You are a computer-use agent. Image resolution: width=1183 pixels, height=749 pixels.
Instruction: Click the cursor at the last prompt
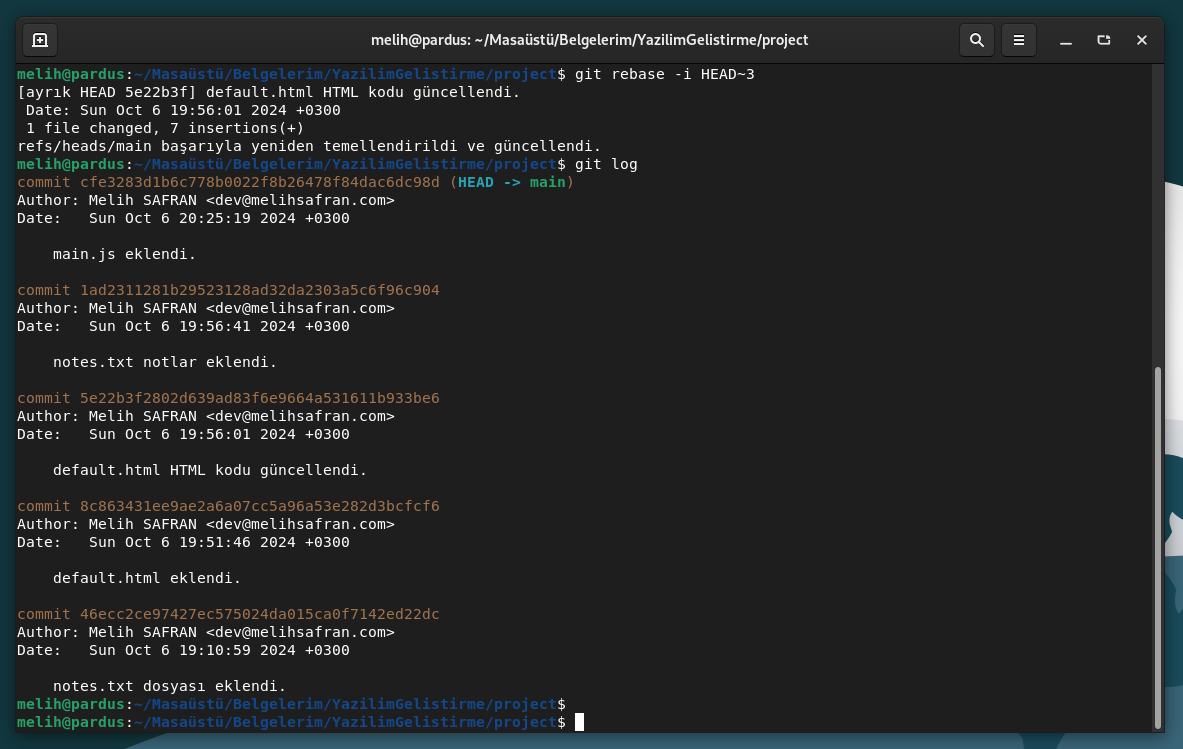pos(579,722)
